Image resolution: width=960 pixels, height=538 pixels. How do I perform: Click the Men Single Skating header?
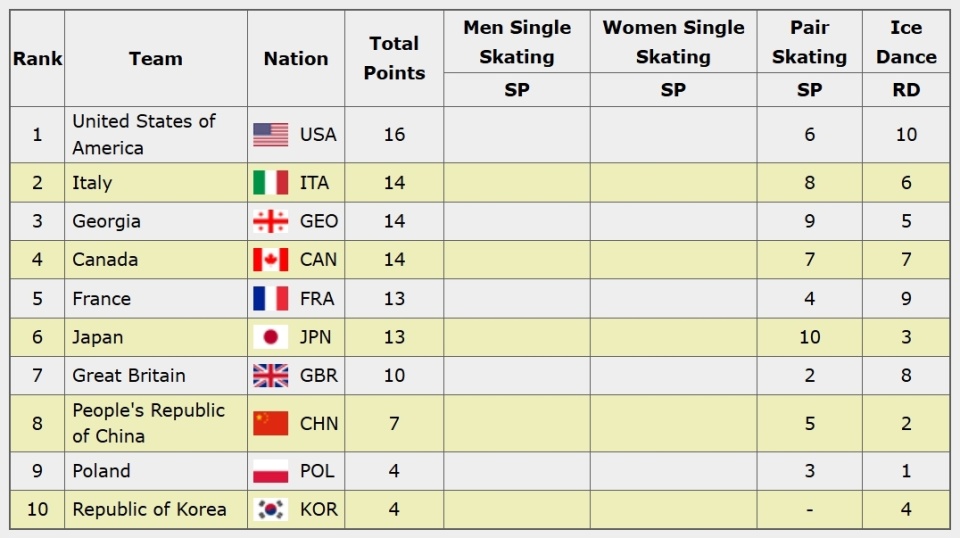[517, 42]
